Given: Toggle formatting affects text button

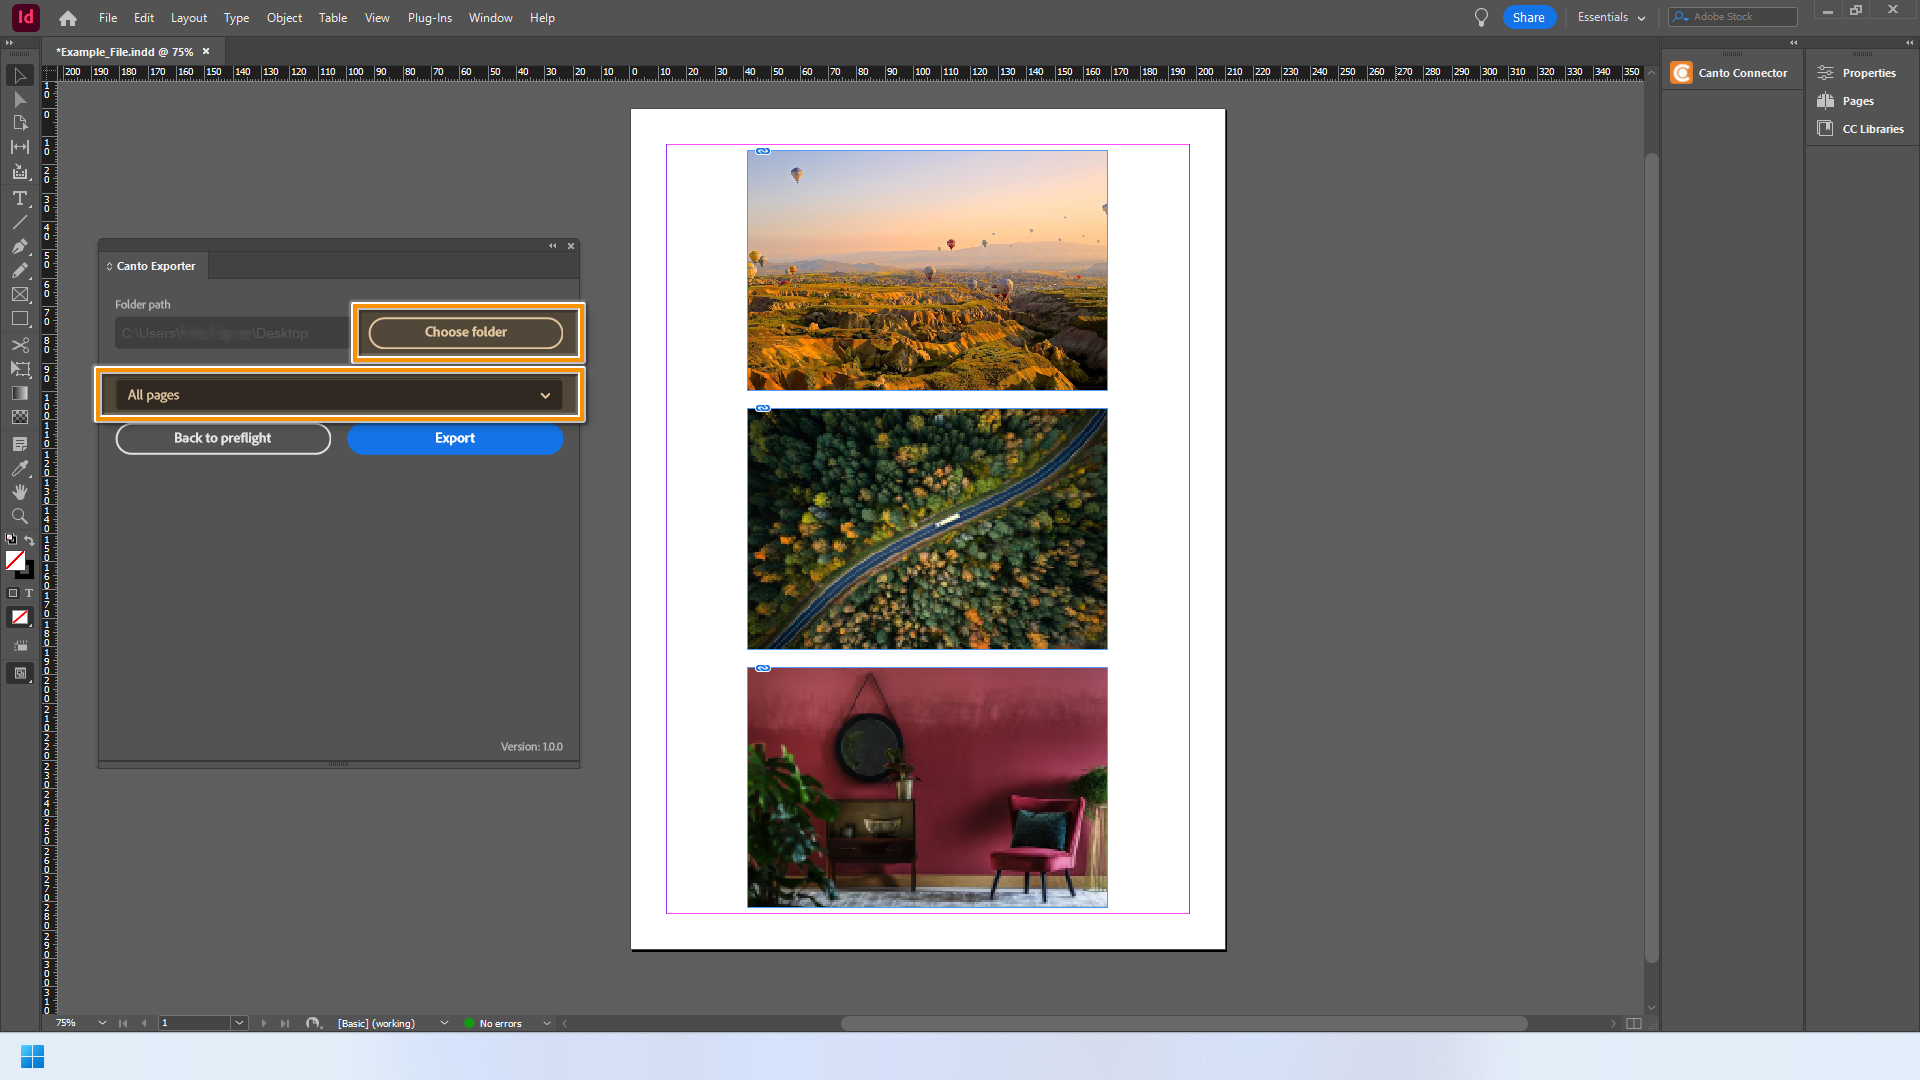Looking at the screenshot, I should 29,593.
